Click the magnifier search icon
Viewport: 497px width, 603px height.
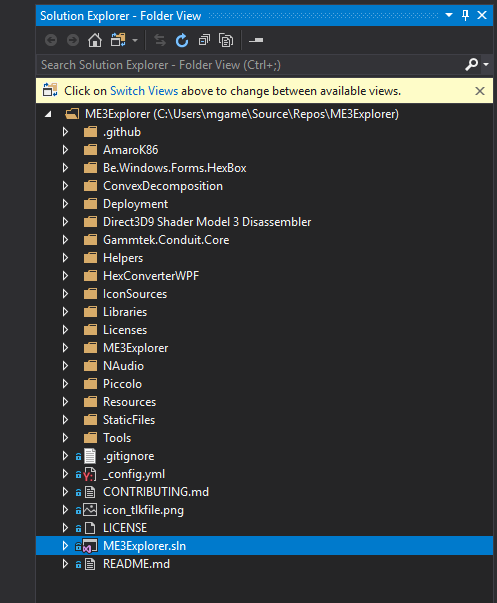pyautogui.click(x=471, y=64)
